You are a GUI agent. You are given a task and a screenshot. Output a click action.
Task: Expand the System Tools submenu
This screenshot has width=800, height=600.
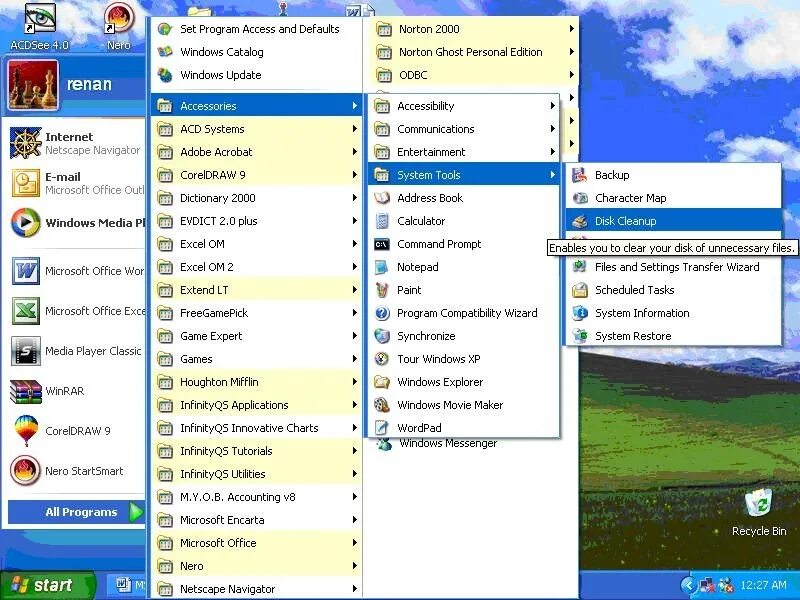click(x=463, y=175)
